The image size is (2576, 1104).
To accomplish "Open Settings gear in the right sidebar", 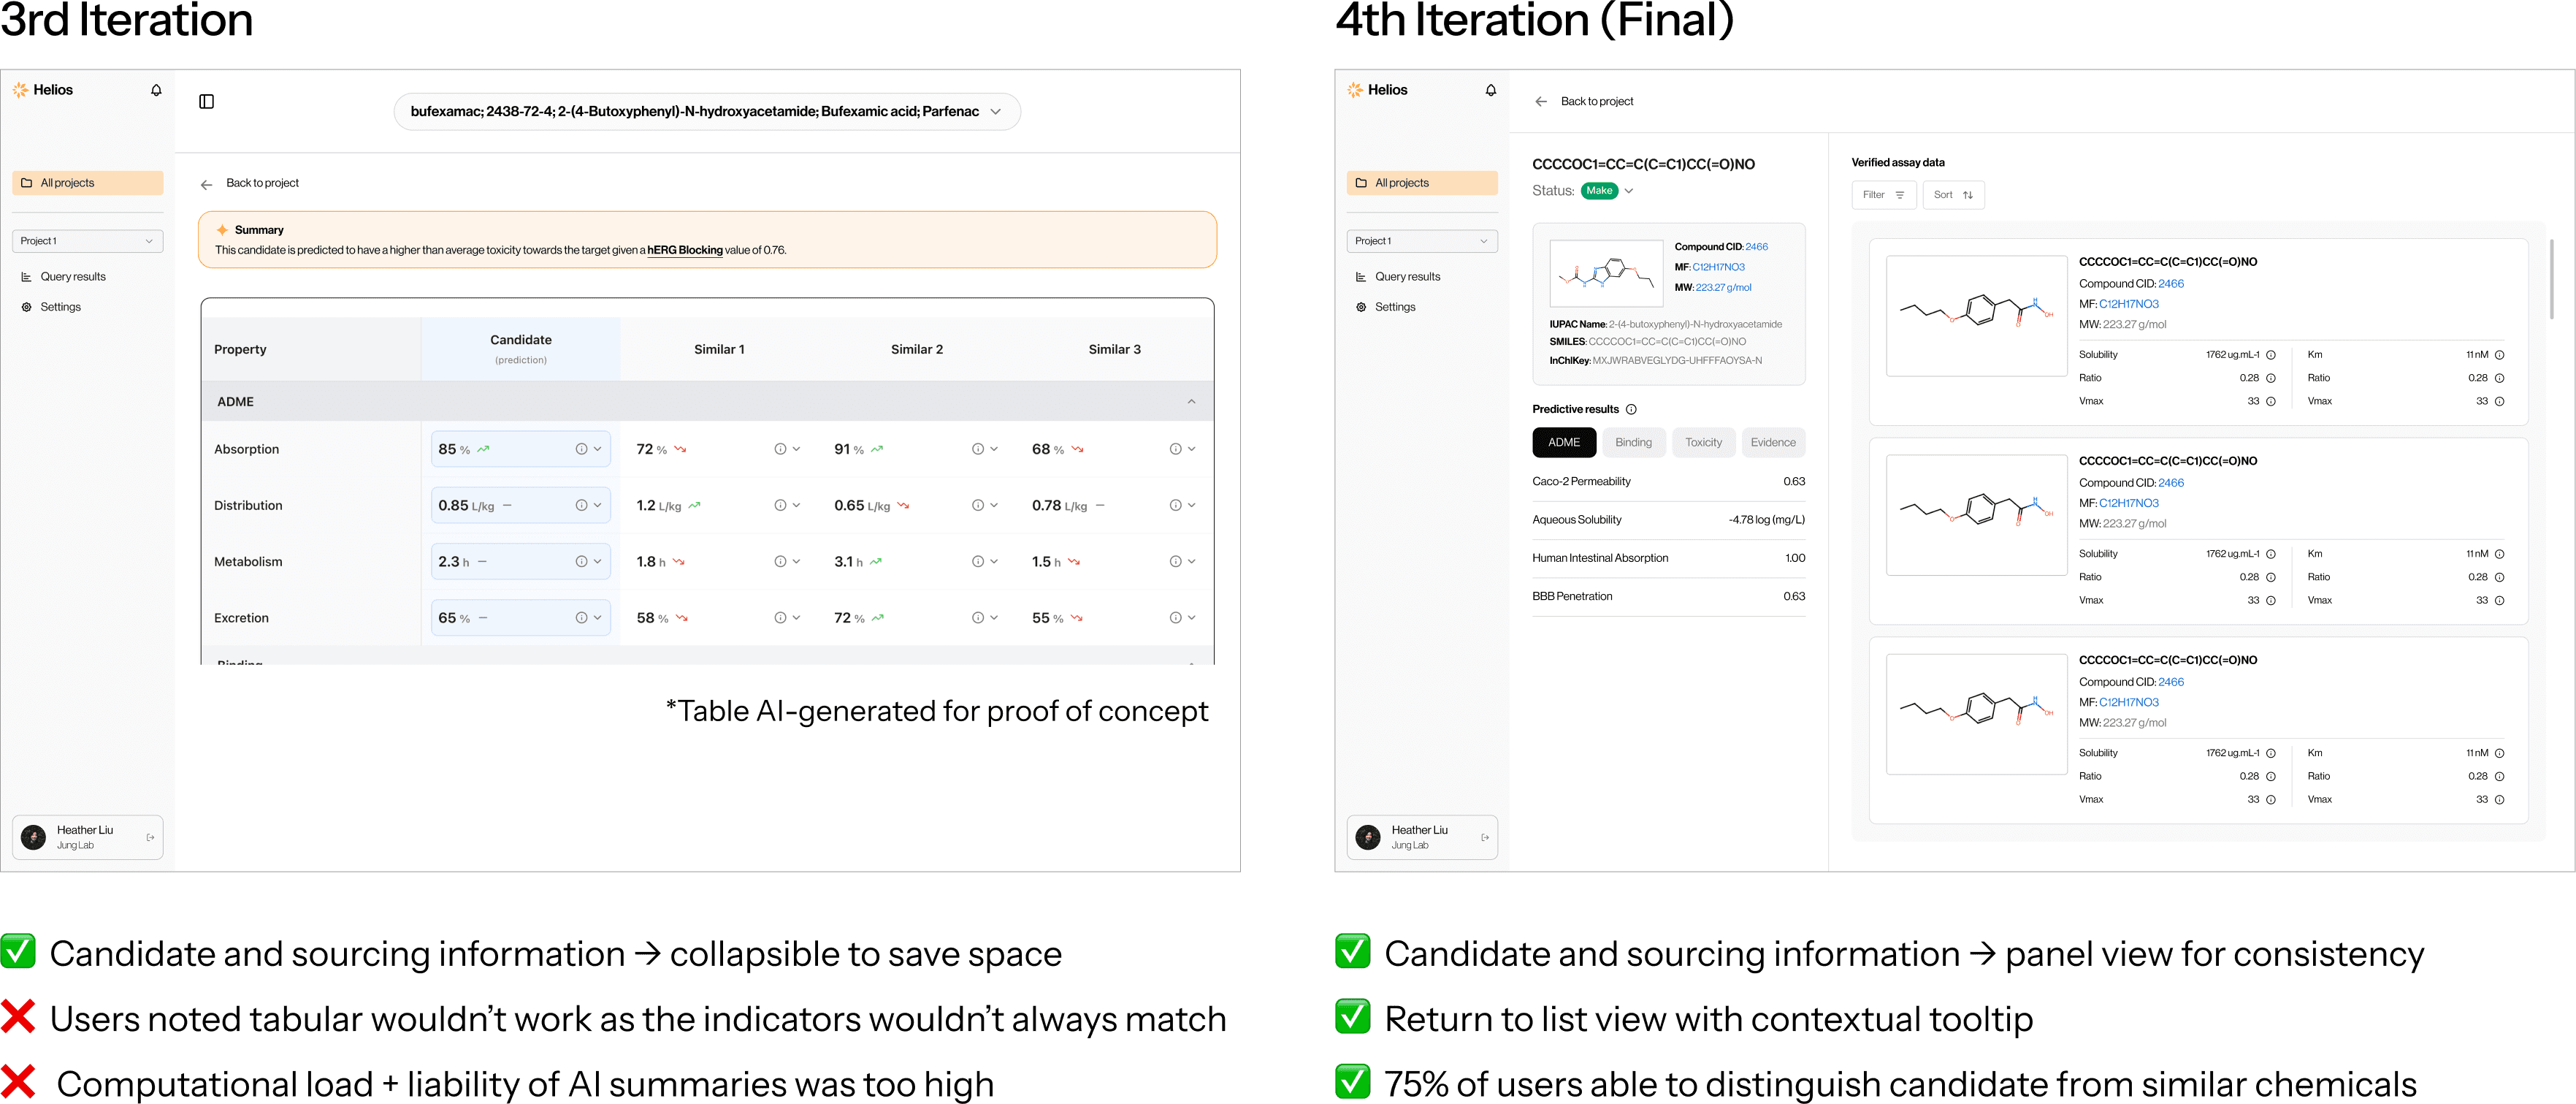I will (1361, 307).
